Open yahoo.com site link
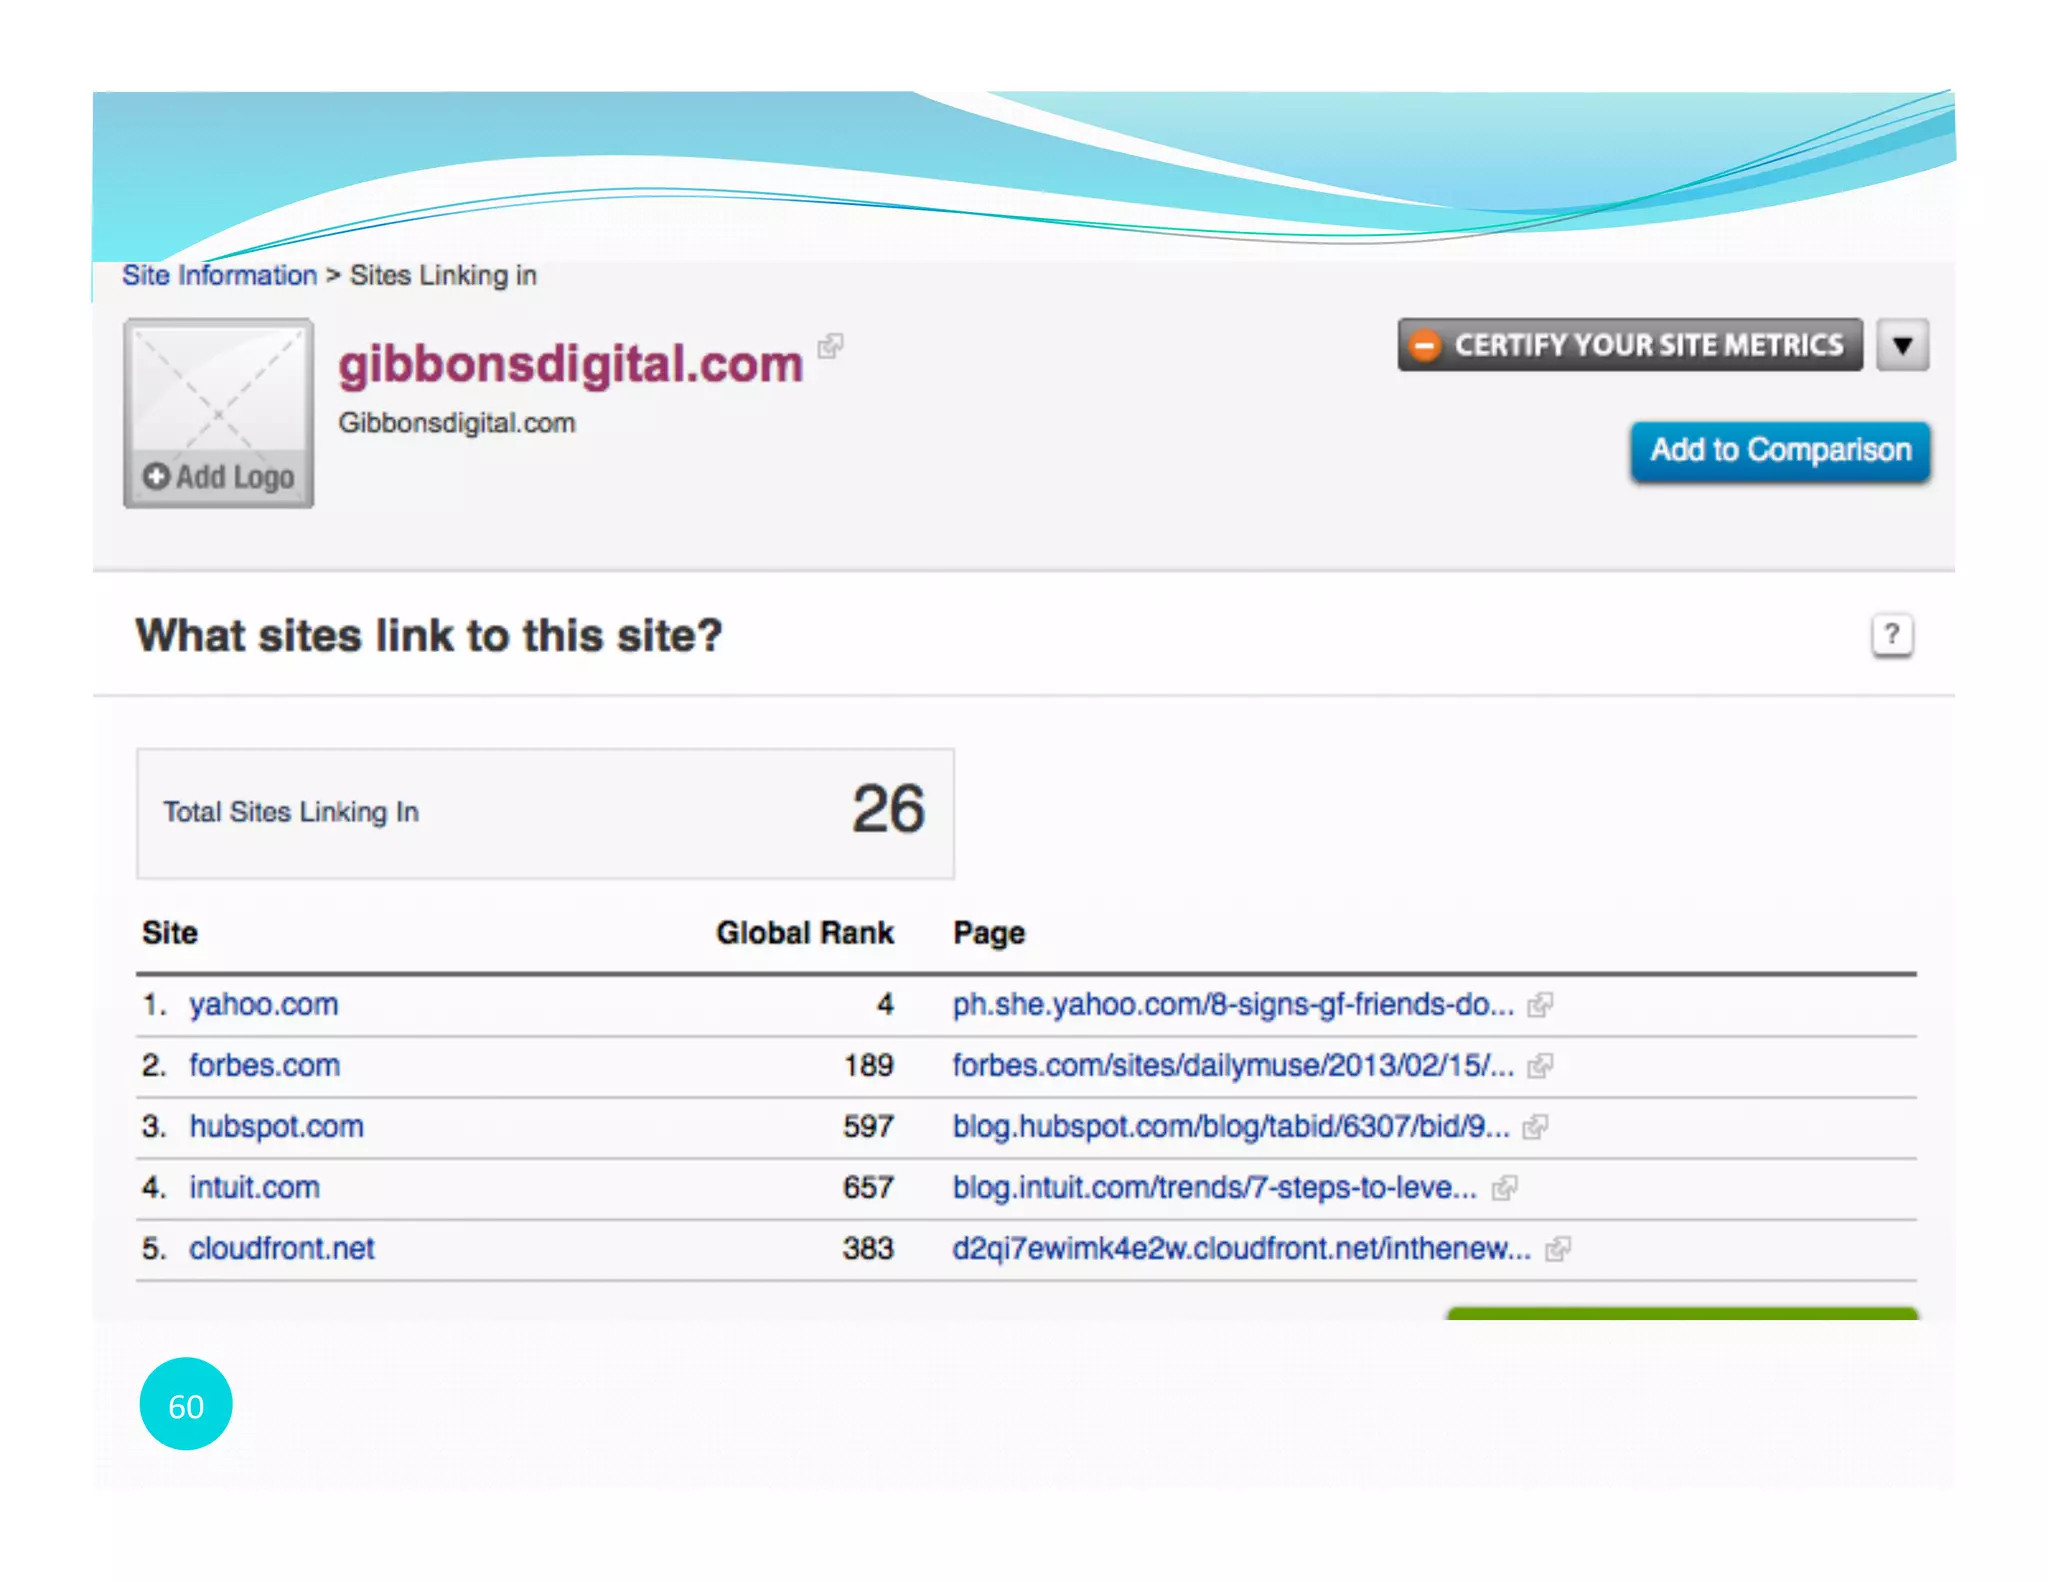 264,1004
